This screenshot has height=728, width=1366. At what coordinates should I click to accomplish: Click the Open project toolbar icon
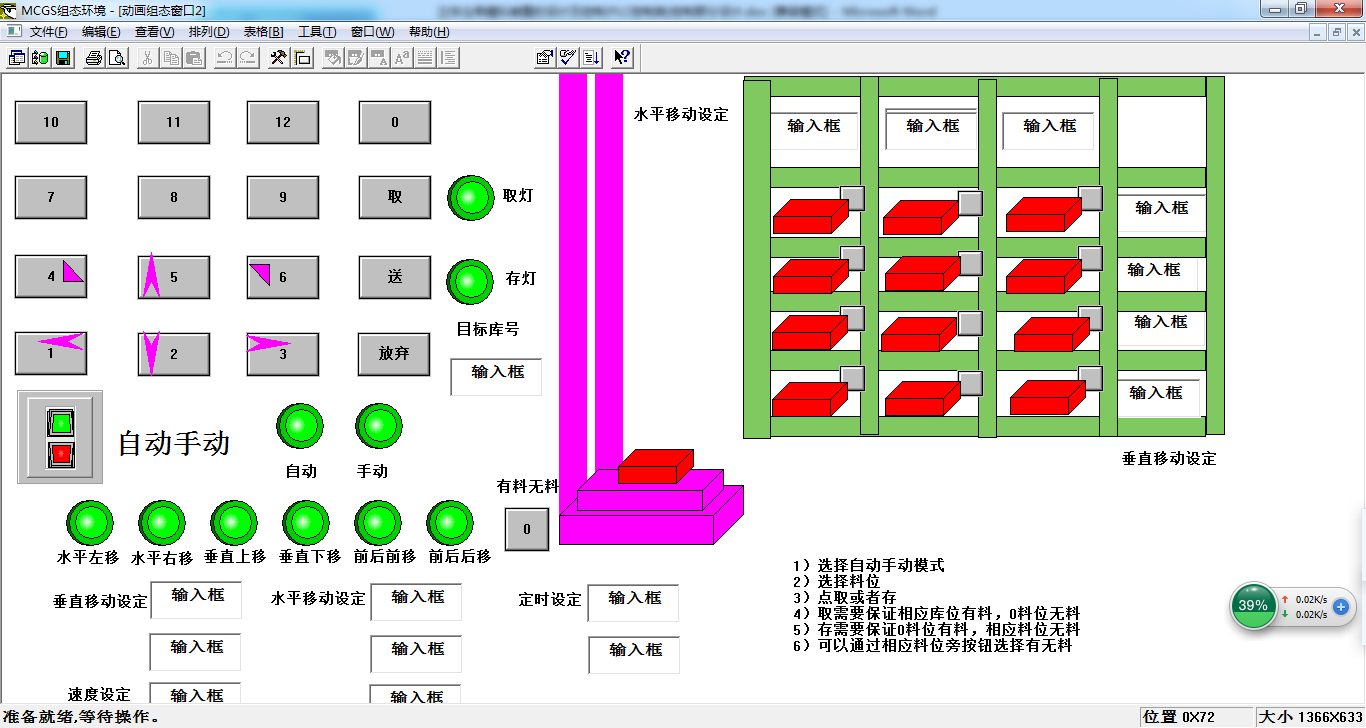(x=41, y=57)
